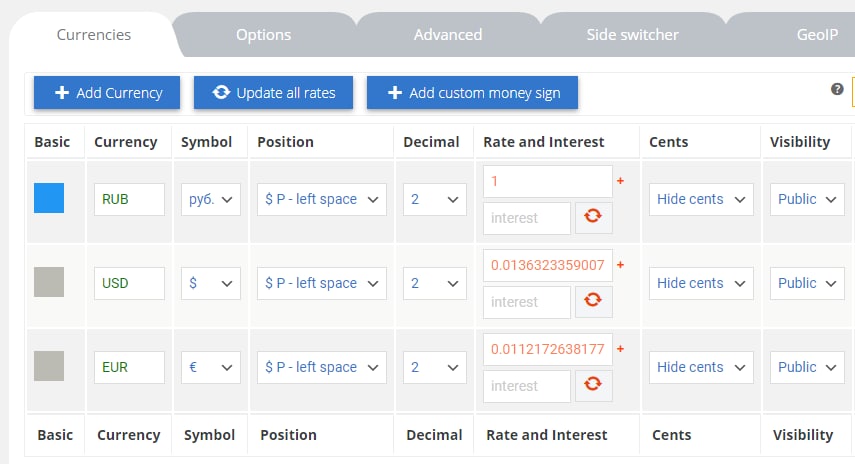Viewport: 855px width, 464px height.
Task: Click the EUR interest input field
Action: coord(527,386)
